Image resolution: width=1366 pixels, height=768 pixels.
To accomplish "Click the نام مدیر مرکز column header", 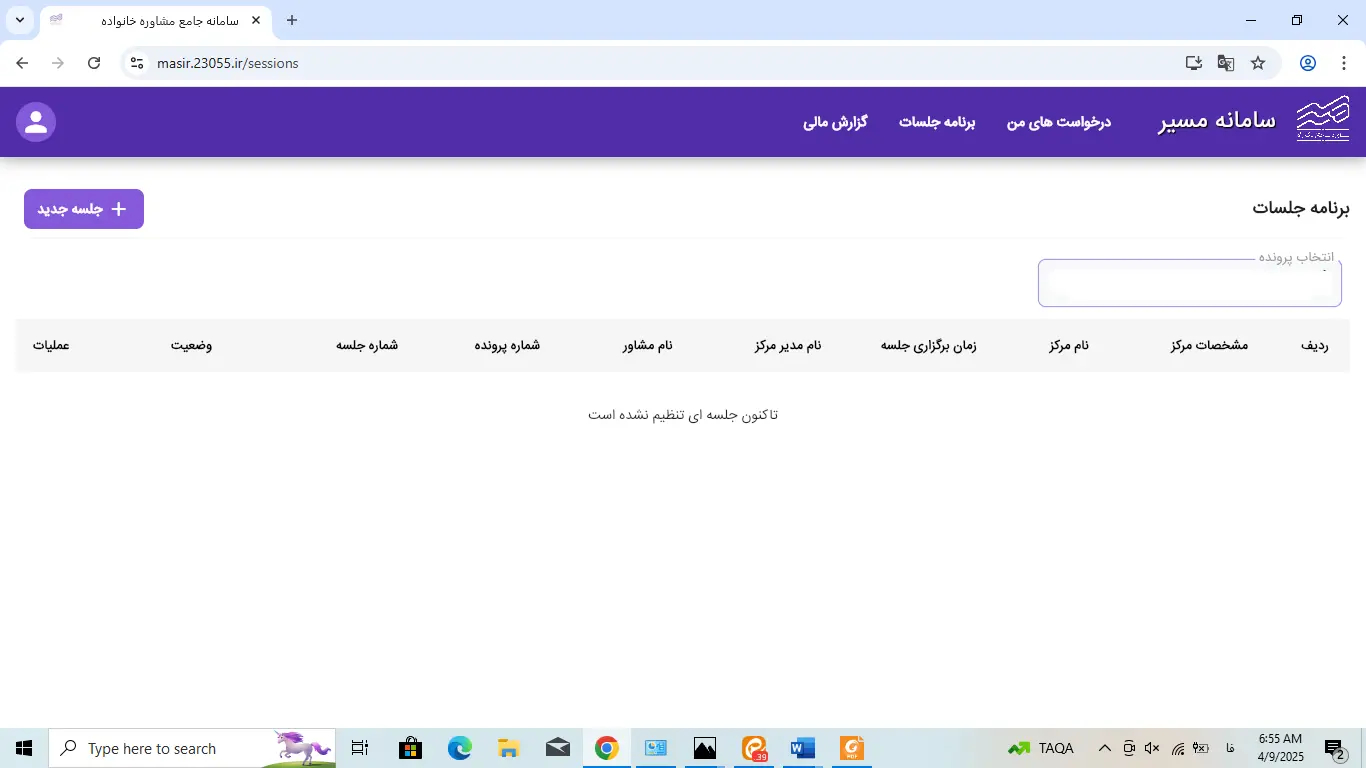I will click(x=788, y=345).
